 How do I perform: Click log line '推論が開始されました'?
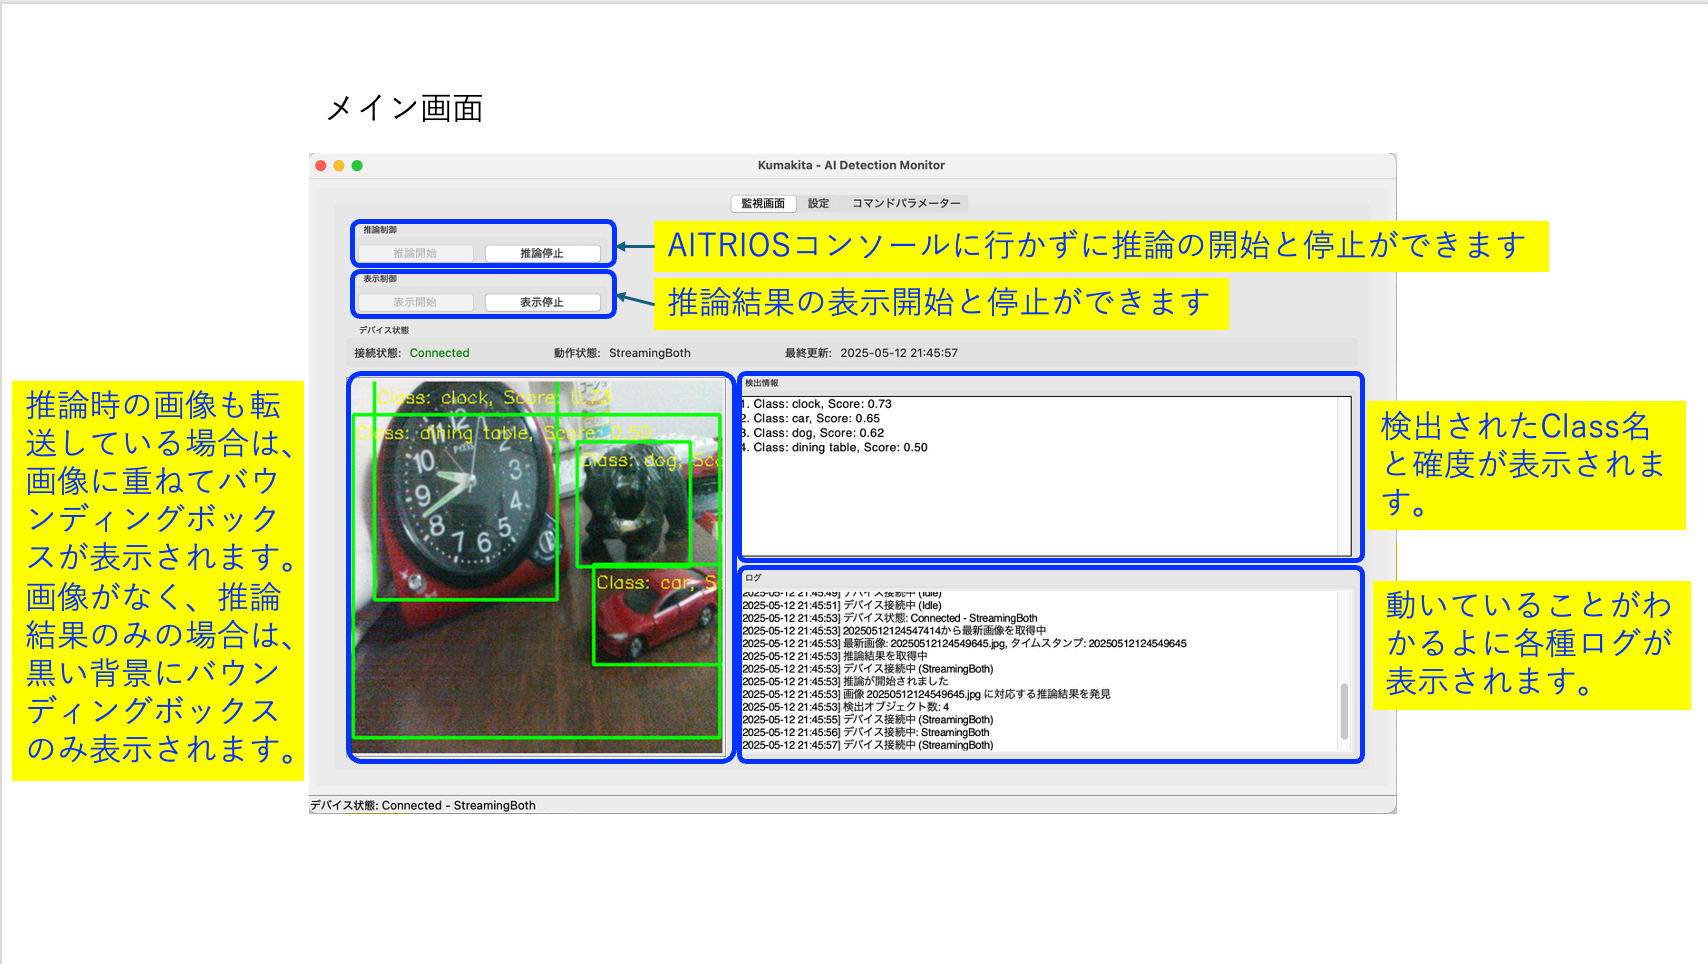(845, 681)
